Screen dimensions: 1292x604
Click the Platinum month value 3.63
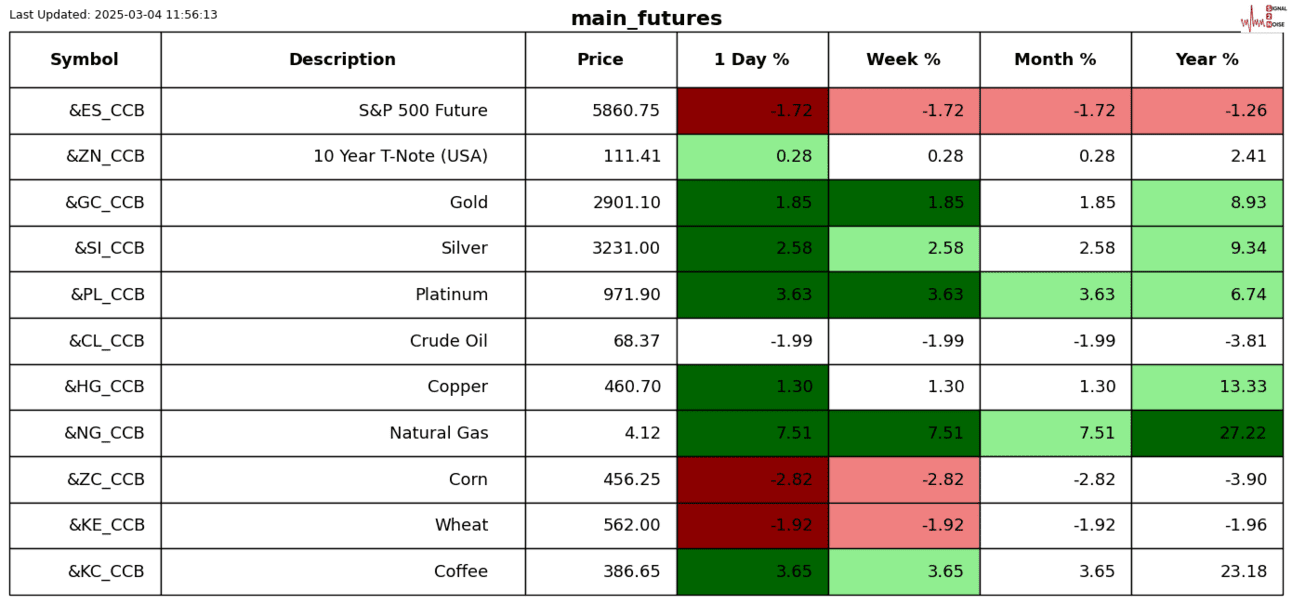[1055, 295]
